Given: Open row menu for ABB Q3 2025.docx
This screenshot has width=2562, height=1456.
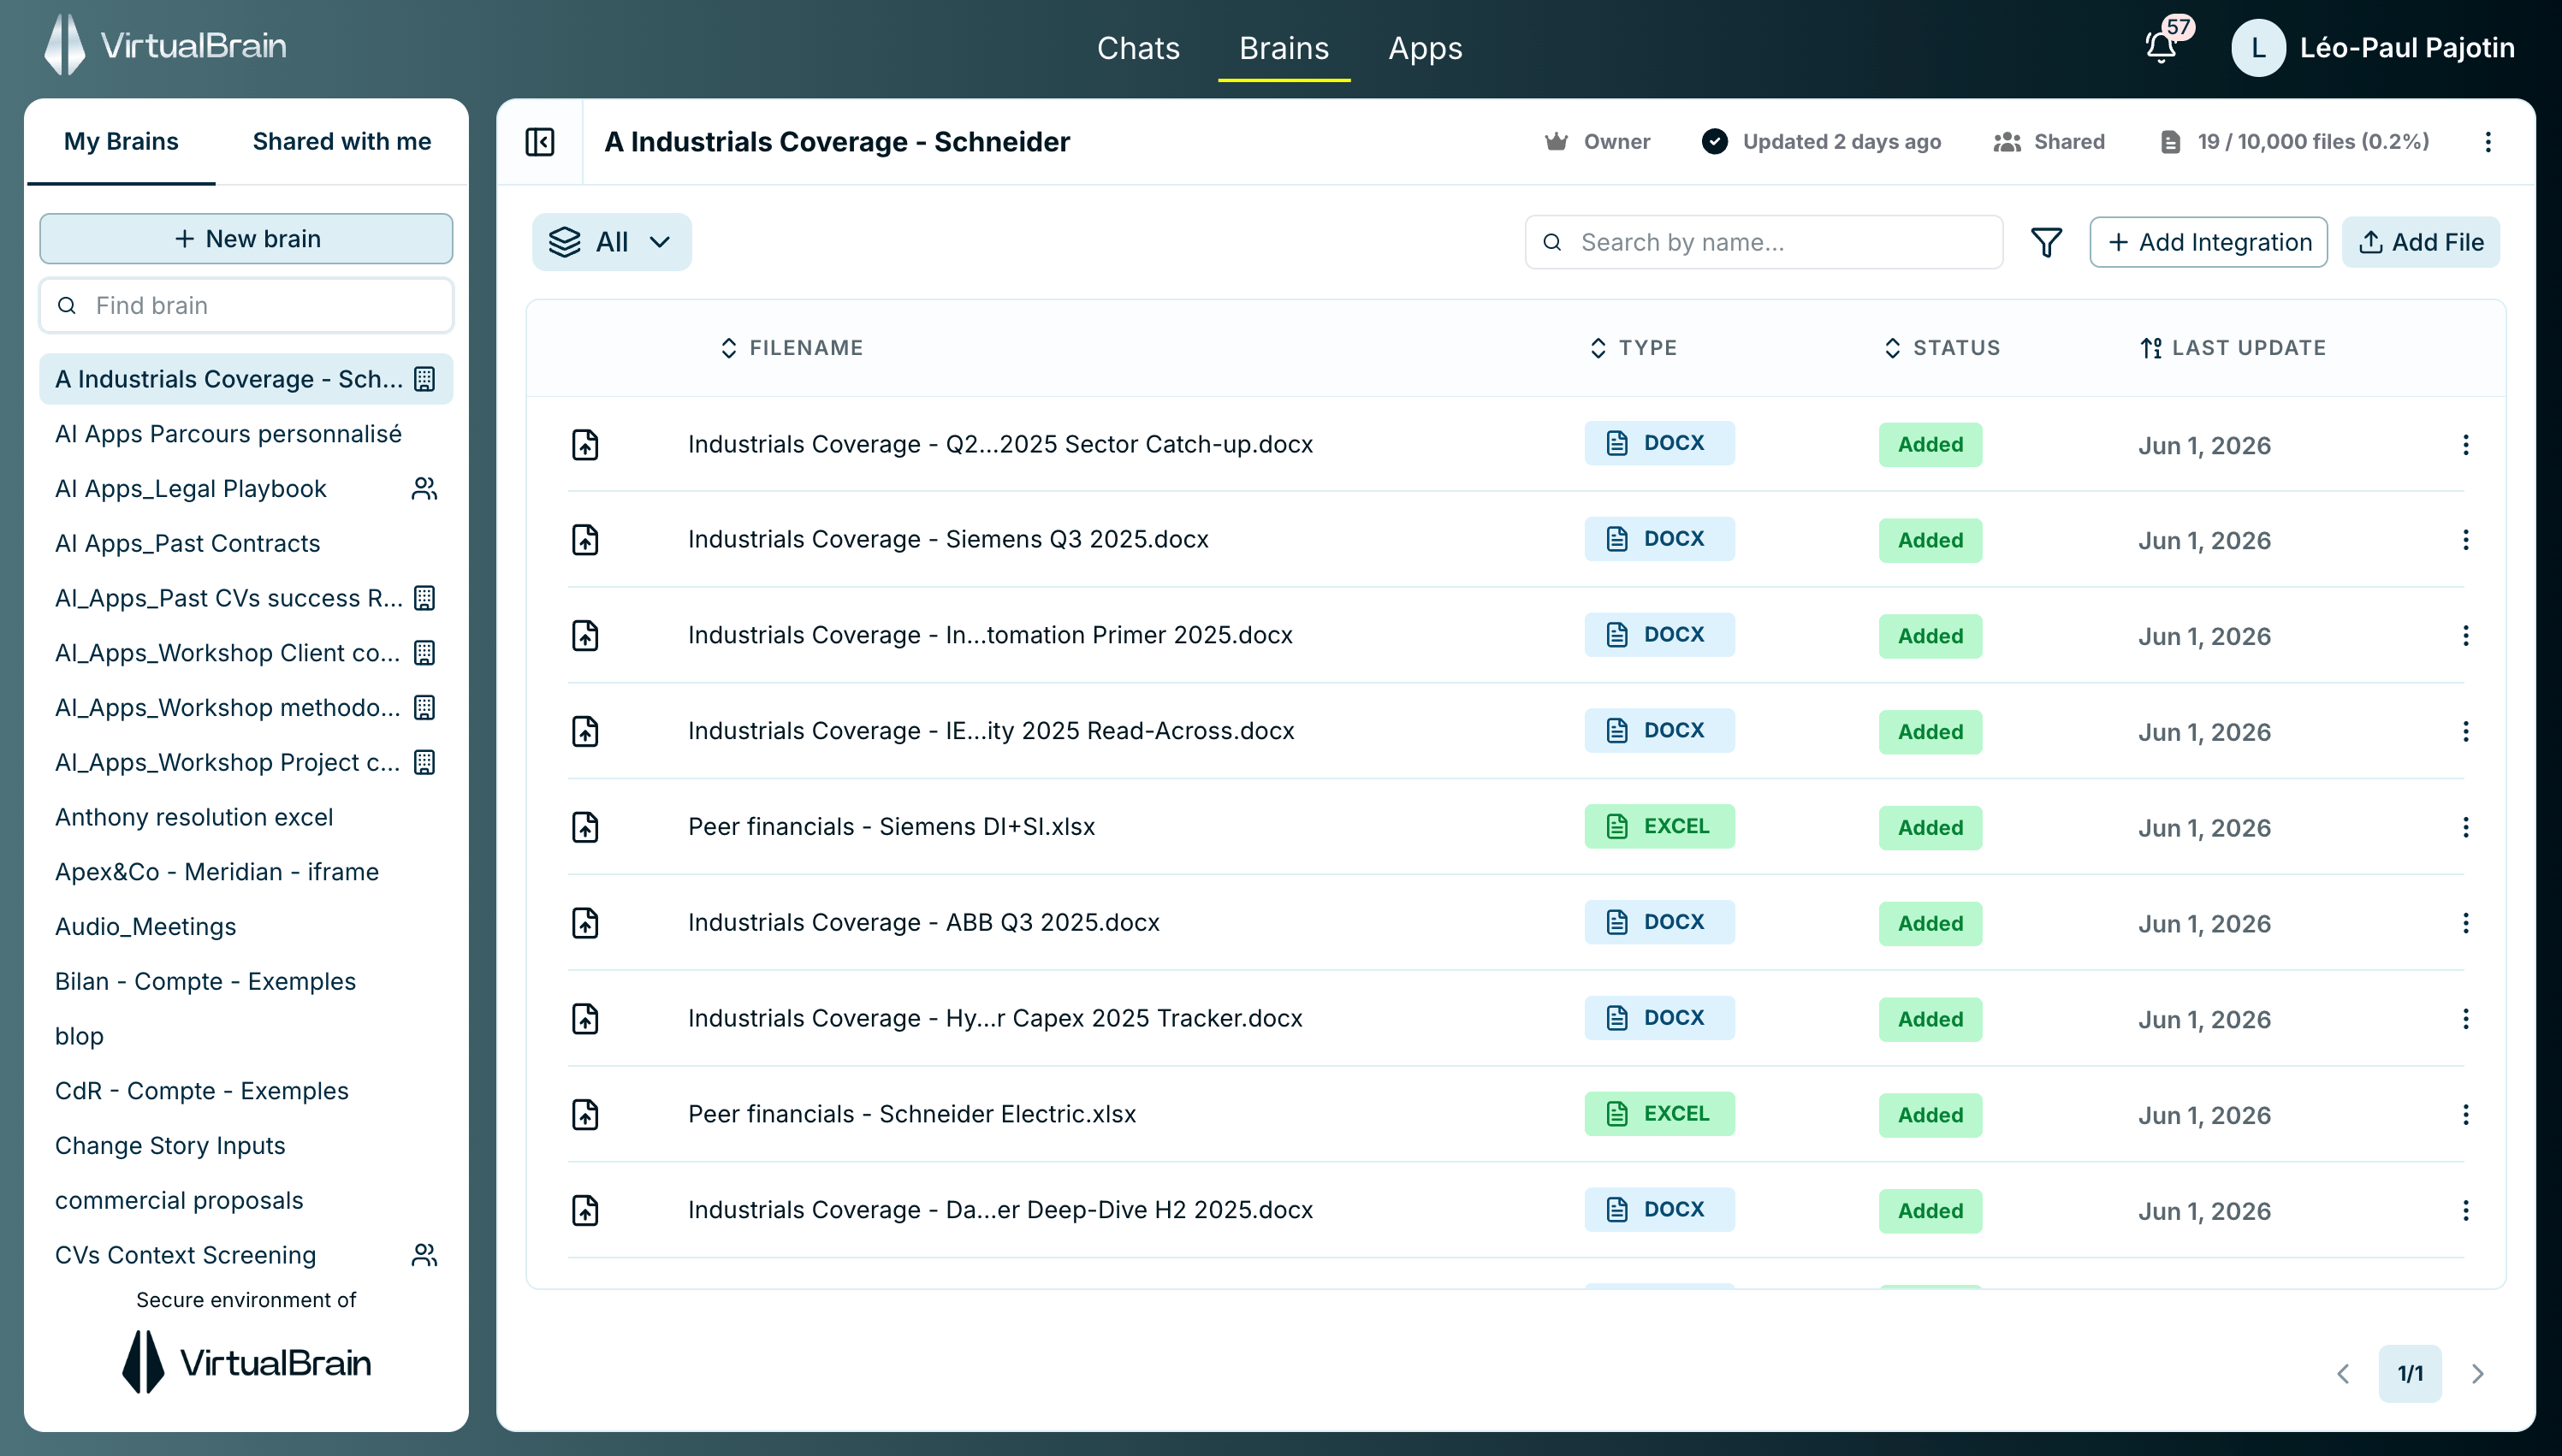Looking at the screenshot, I should pyautogui.click(x=2466, y=923).
